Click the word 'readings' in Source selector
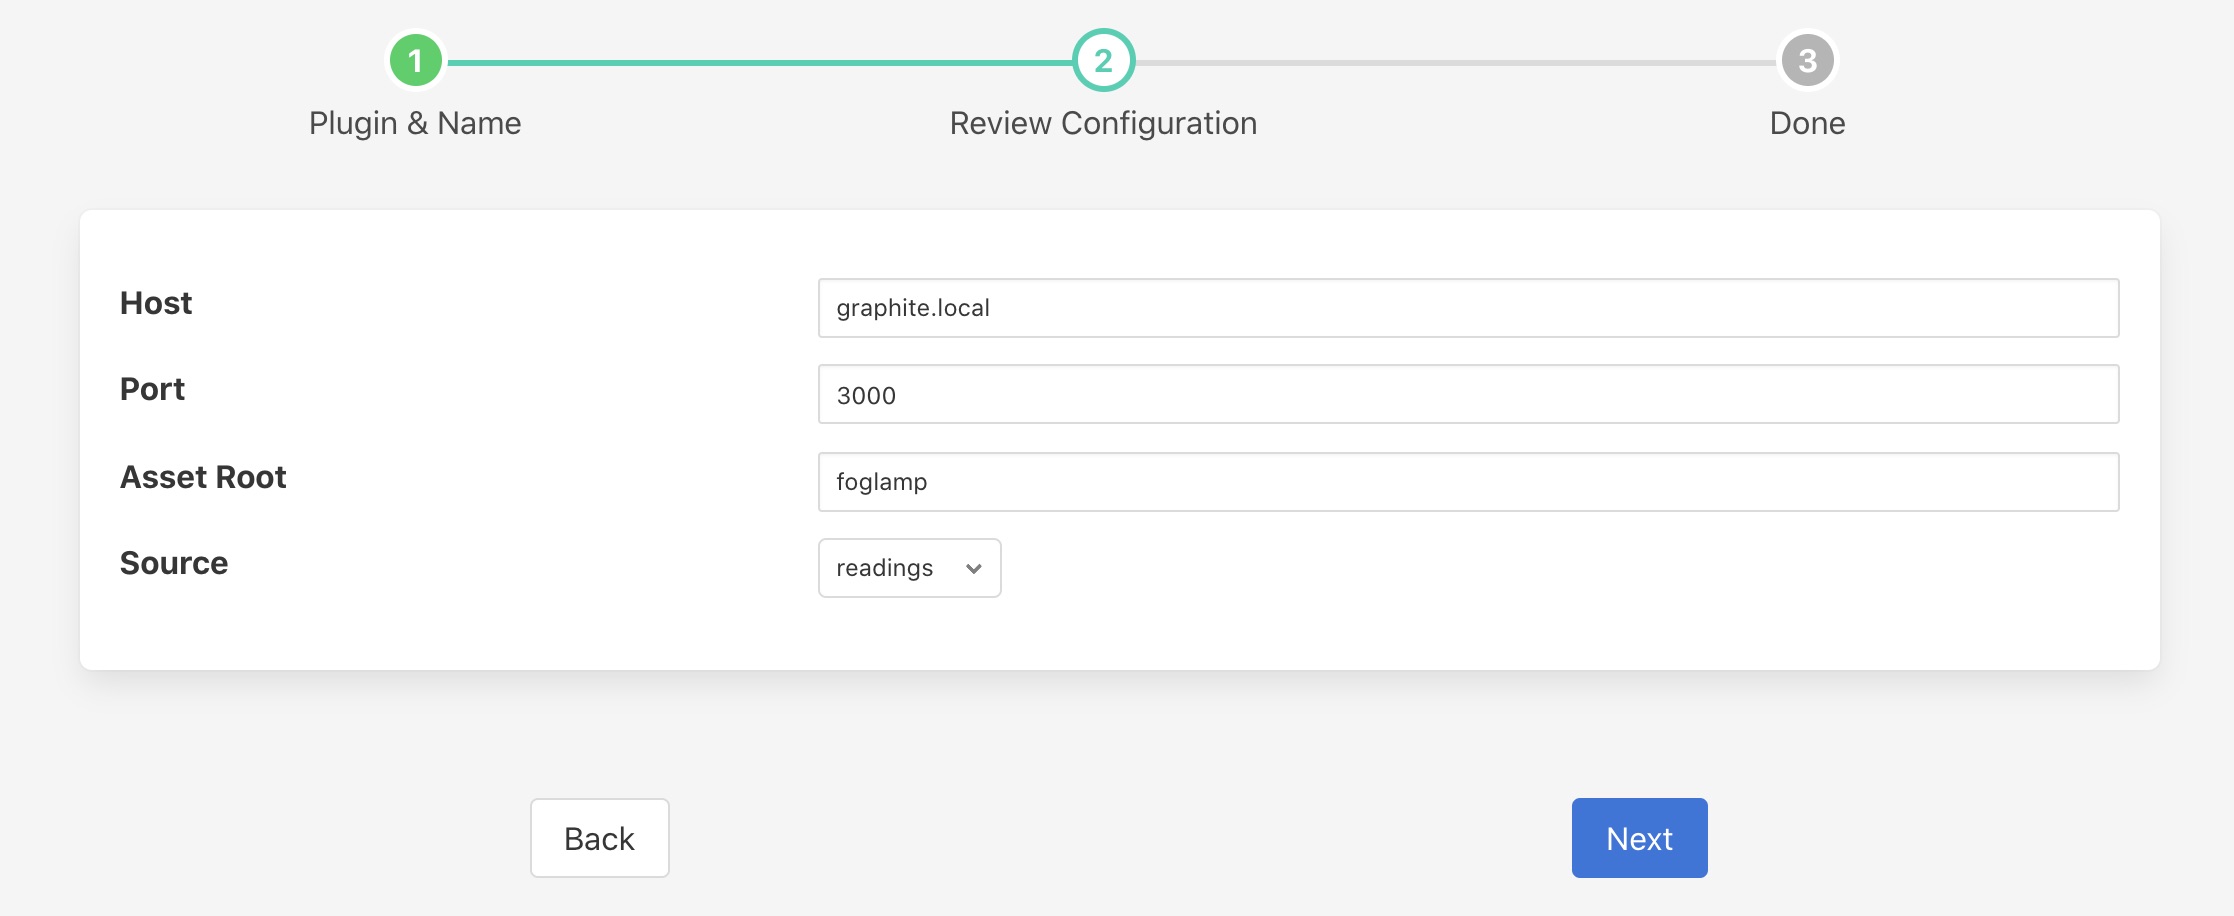 [x=884, y=568]
